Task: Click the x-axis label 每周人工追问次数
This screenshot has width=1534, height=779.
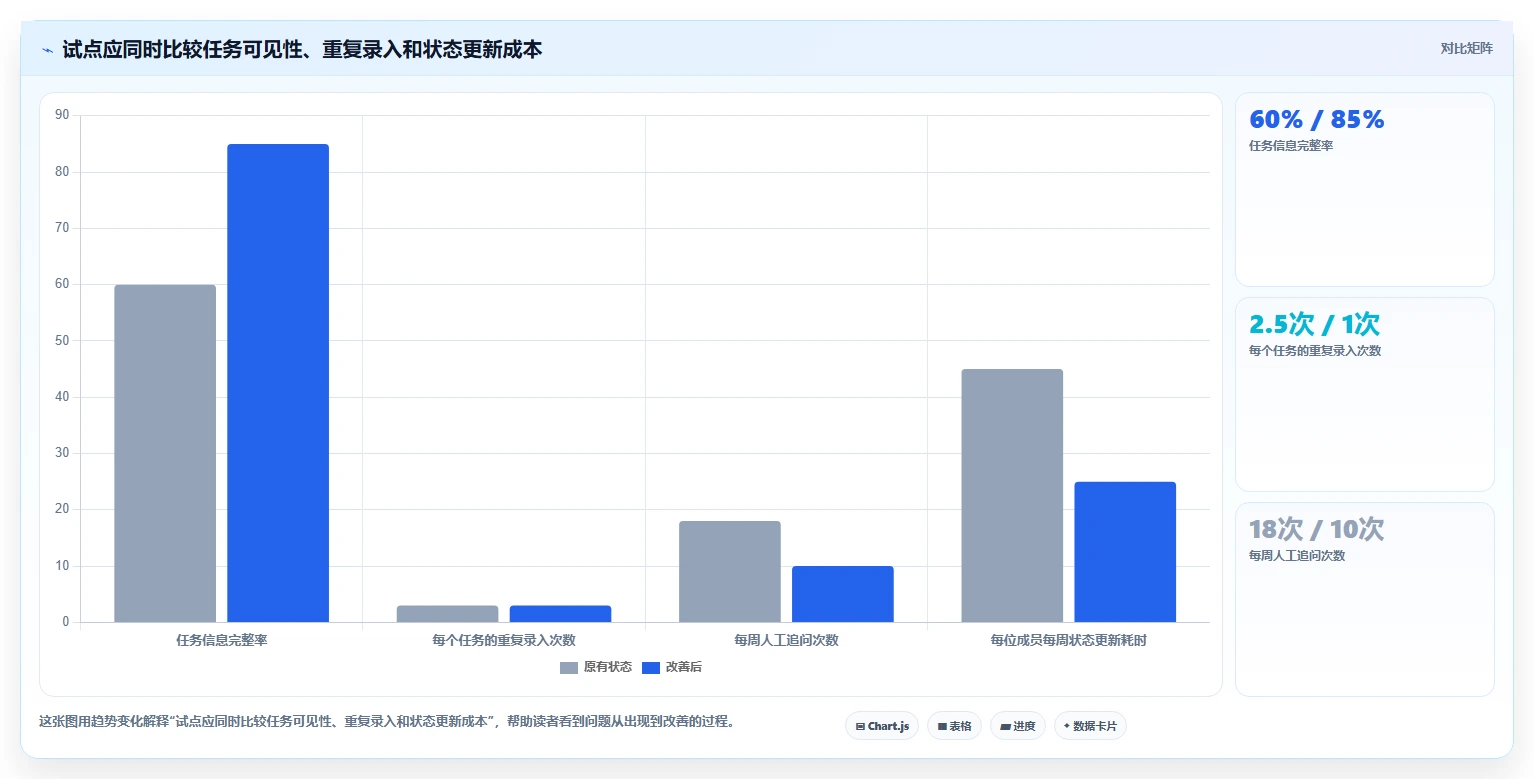Action: 786,640
